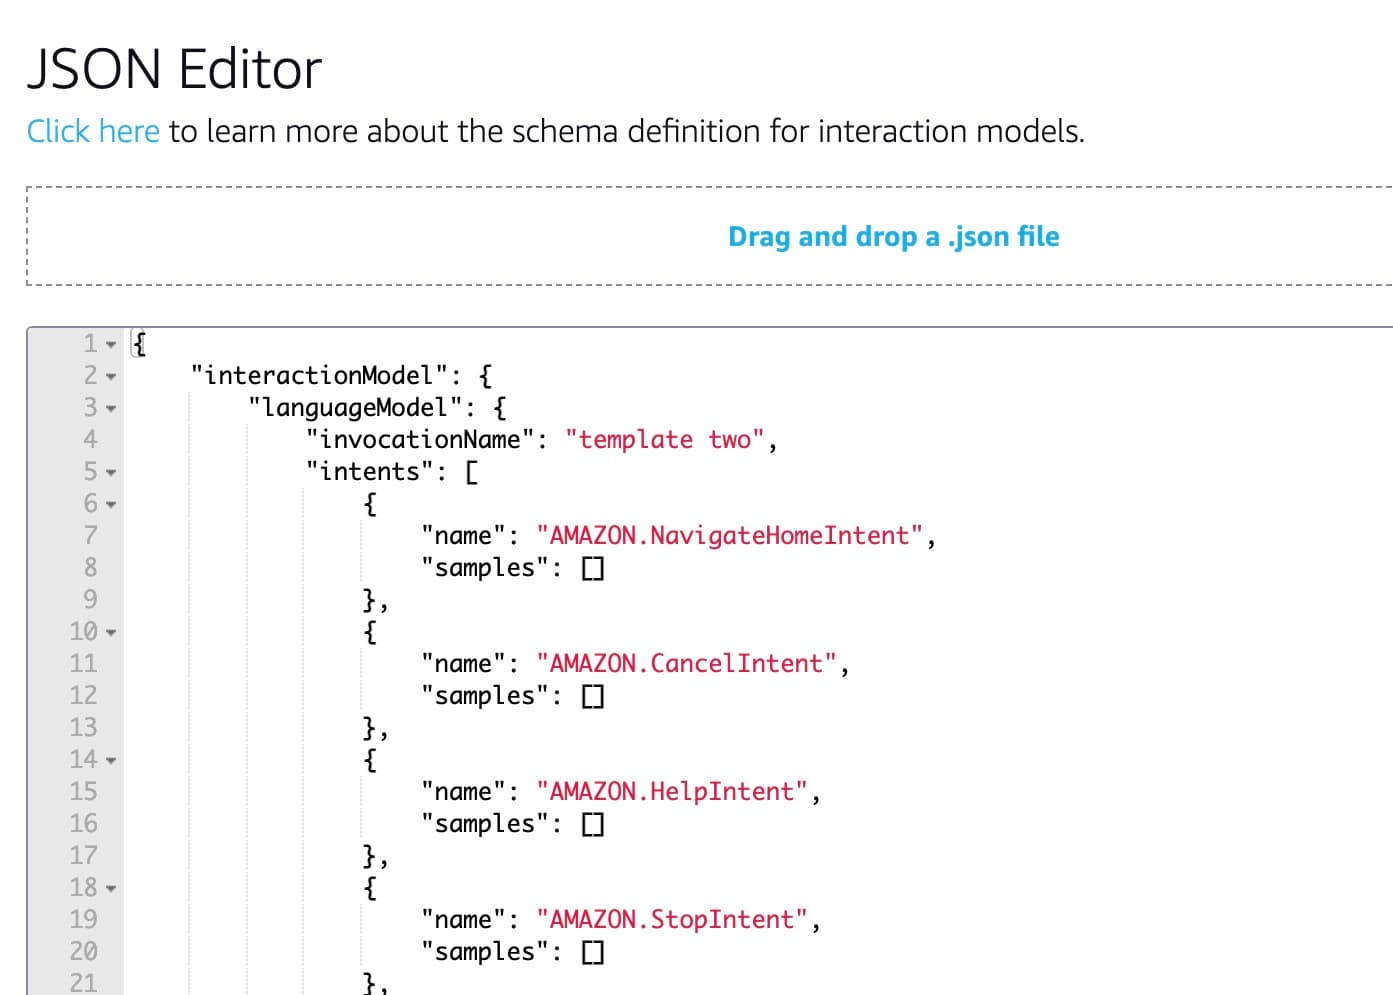This screenshot has width=1393, height=995.
Task: Click the "name" key on line 15
Action: pyautogui.click(x=463, y=792)
